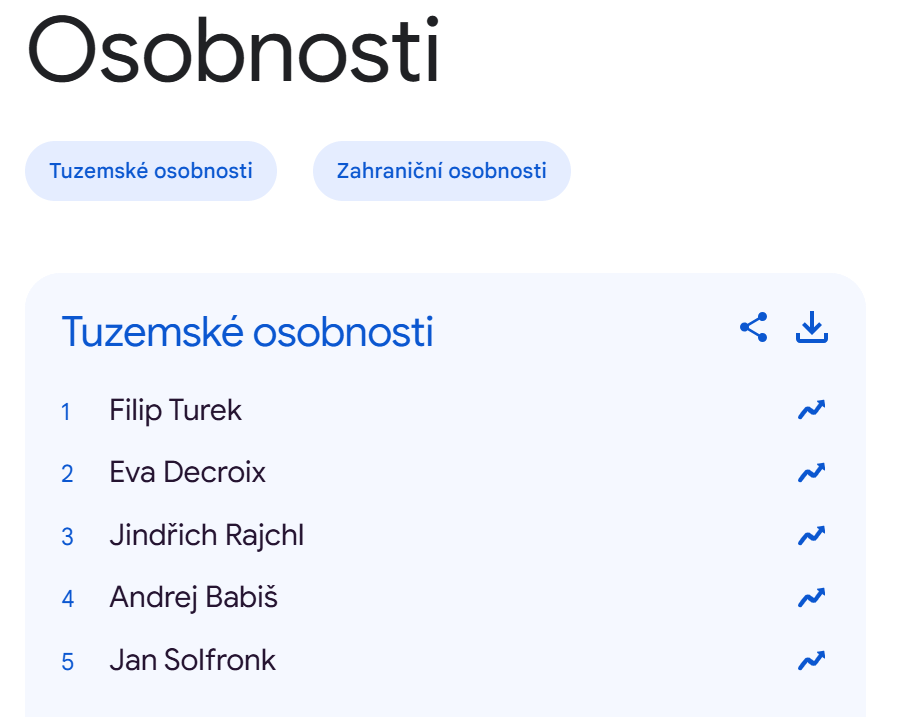
Task: Open the Filip Turek search result
Action: 175,410
